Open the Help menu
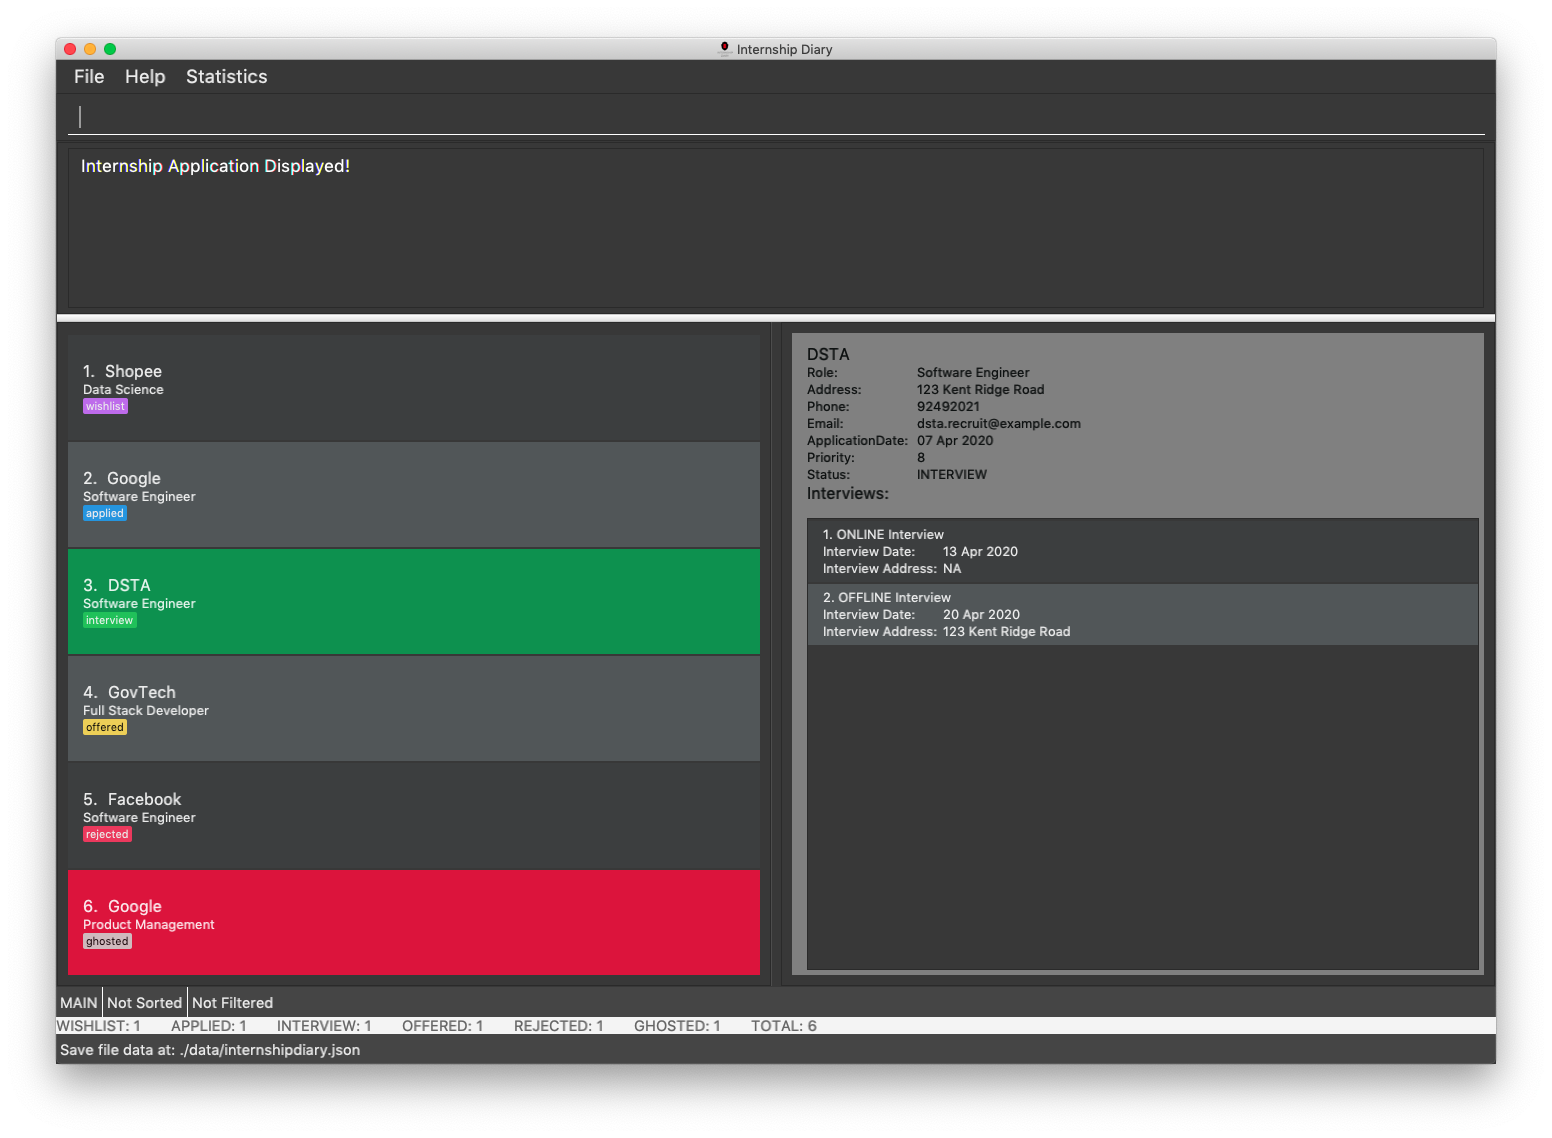 pos(145,77)
